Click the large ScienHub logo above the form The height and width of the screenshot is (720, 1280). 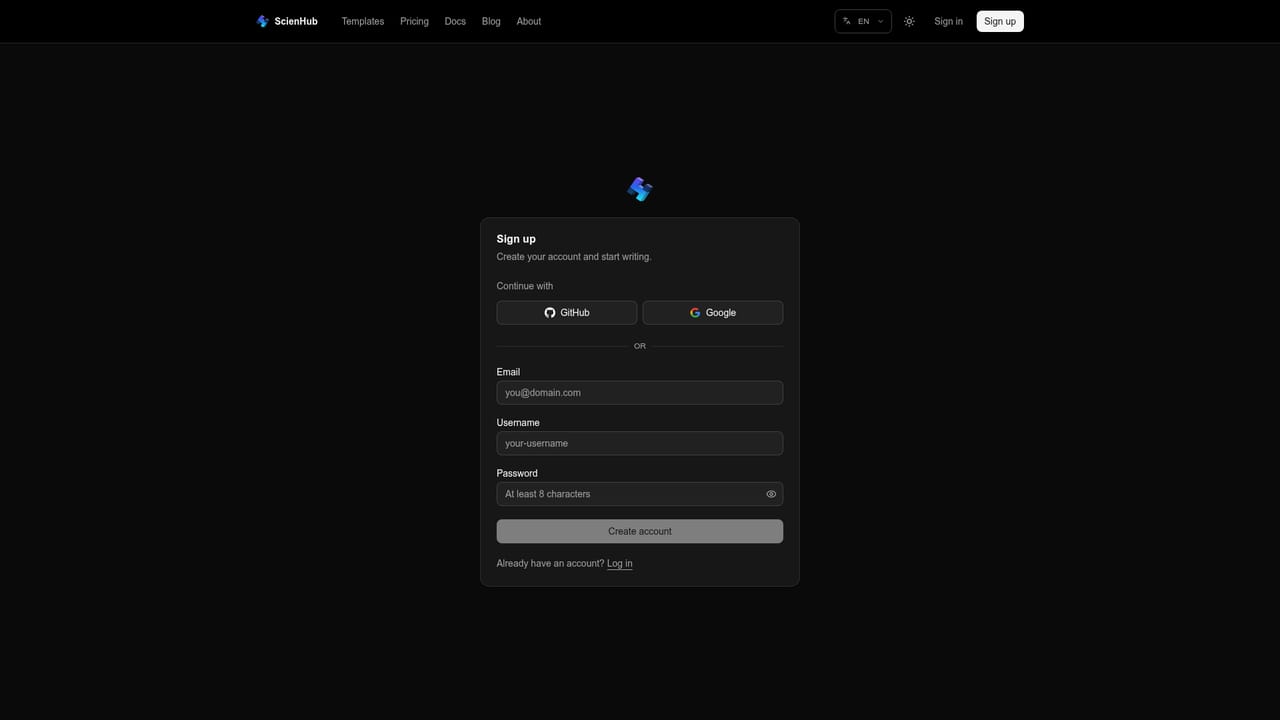[640, 189]
